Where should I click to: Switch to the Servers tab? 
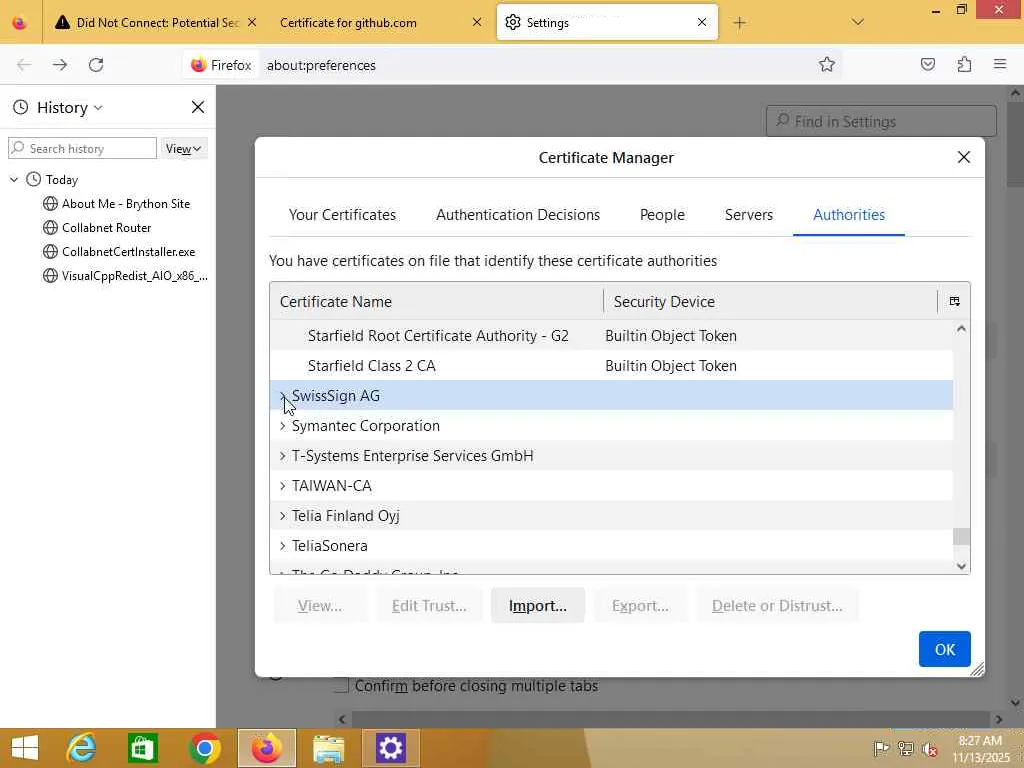(x=748, y=215)
